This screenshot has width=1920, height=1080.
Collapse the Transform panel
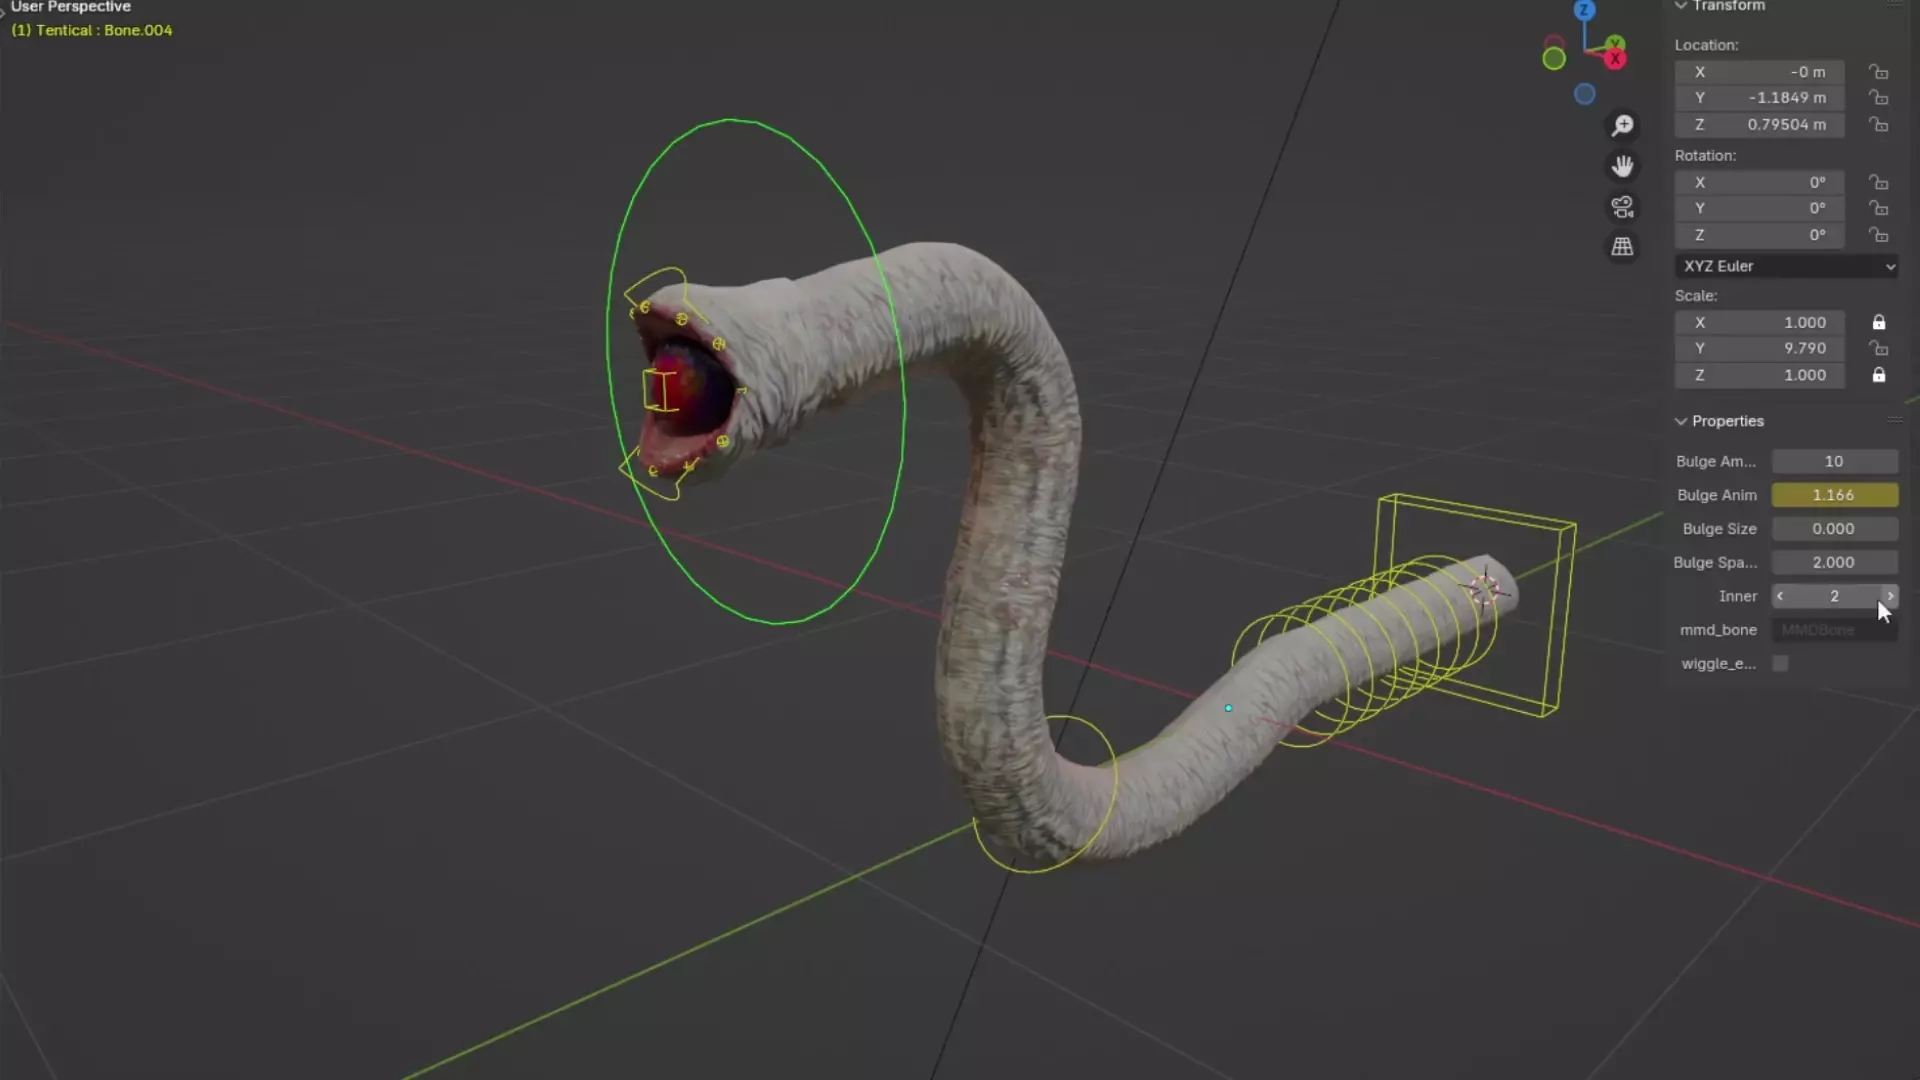pos(1682,6)
